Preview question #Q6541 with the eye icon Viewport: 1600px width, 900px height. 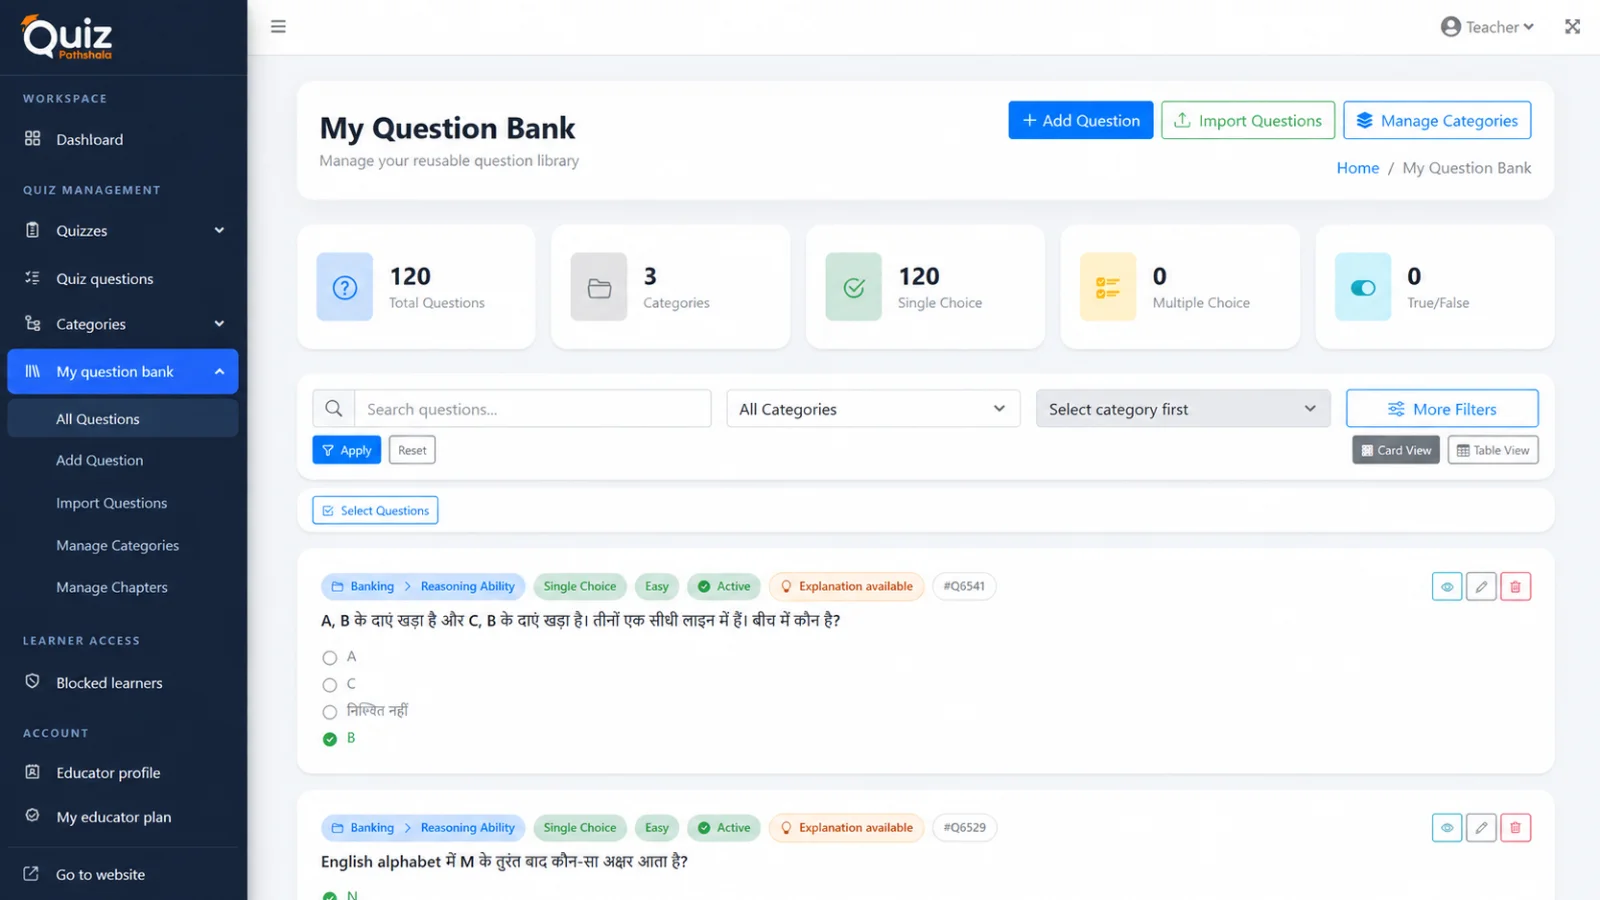click(1447, 587)
